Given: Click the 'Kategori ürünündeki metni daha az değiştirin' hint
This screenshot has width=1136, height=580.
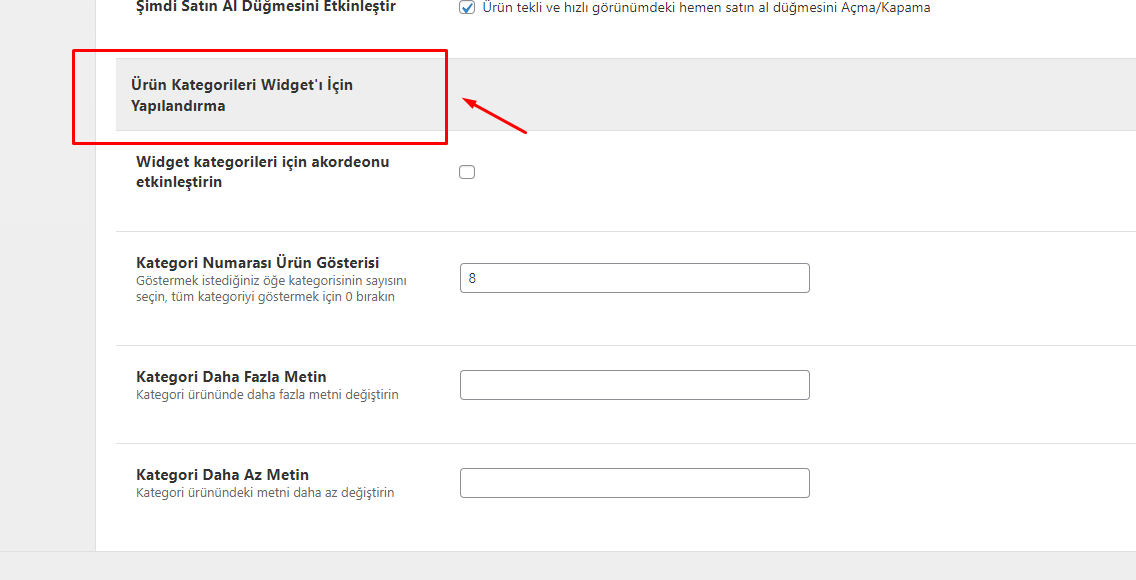Looking at the screenshot, I should pyautogui.click(x=265, y=492).
